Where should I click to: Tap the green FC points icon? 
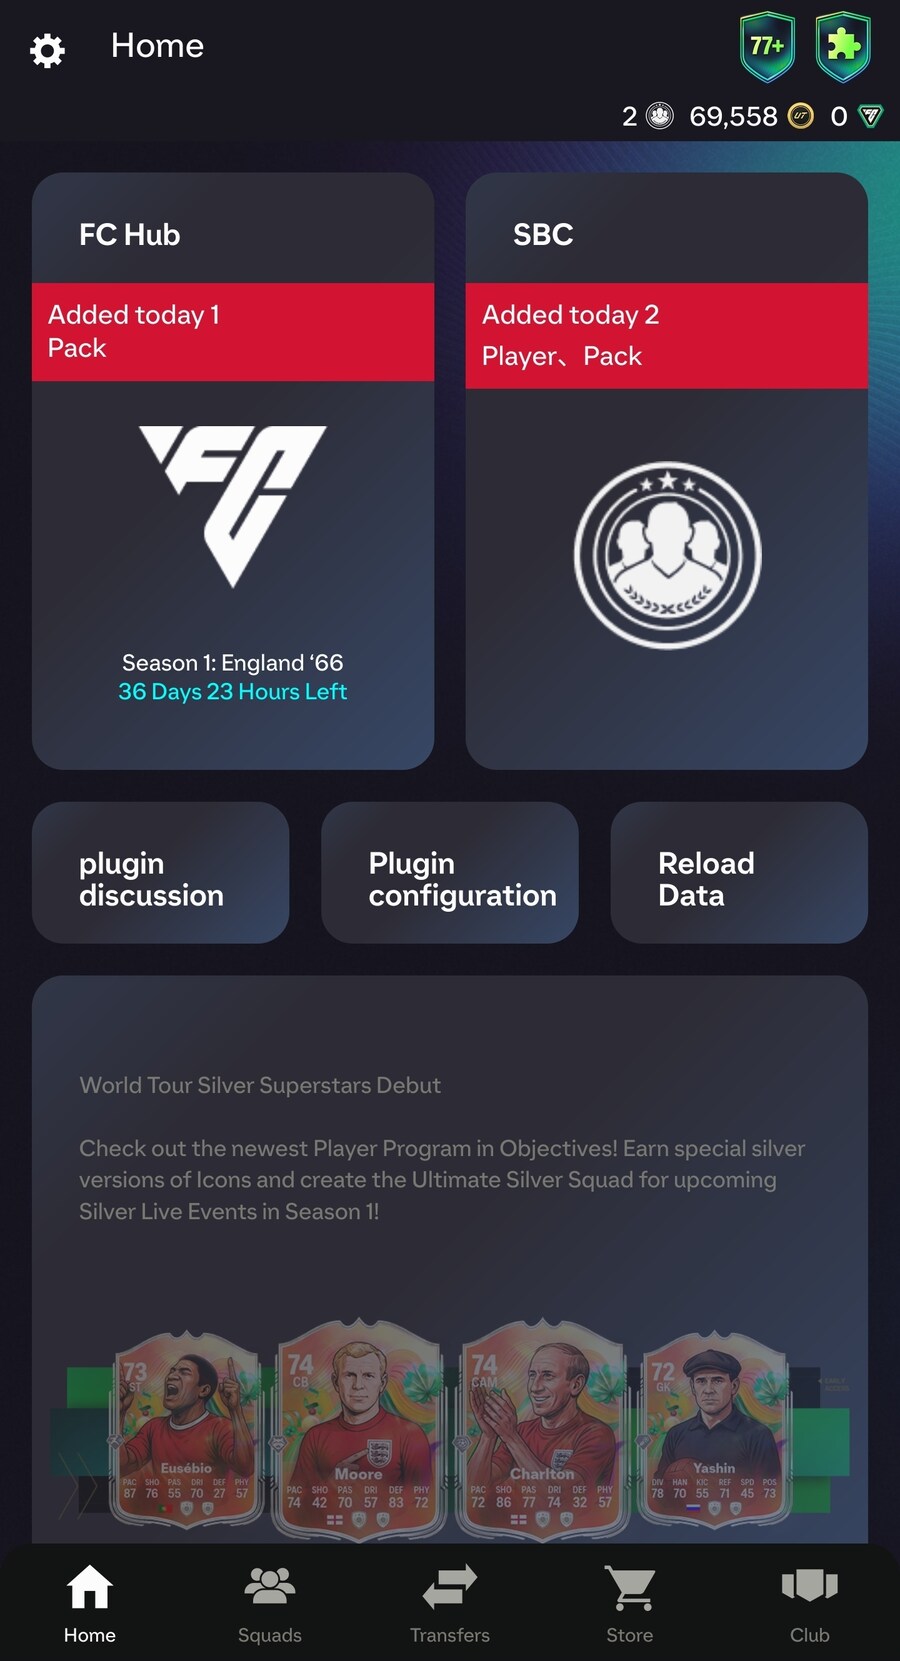pyautogui.click(x=871, y=117)
